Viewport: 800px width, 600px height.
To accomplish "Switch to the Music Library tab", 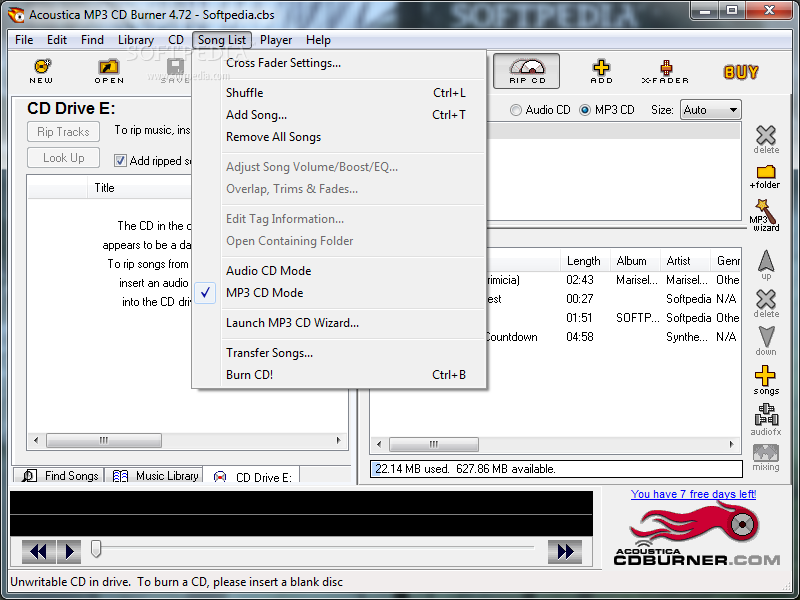I will [x=154, y=476].
